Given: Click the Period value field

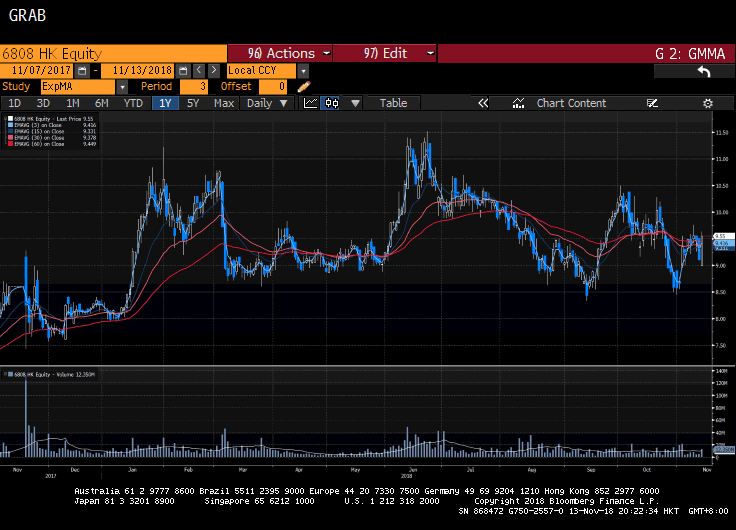Looking at the screenshot, I should 194,86.
